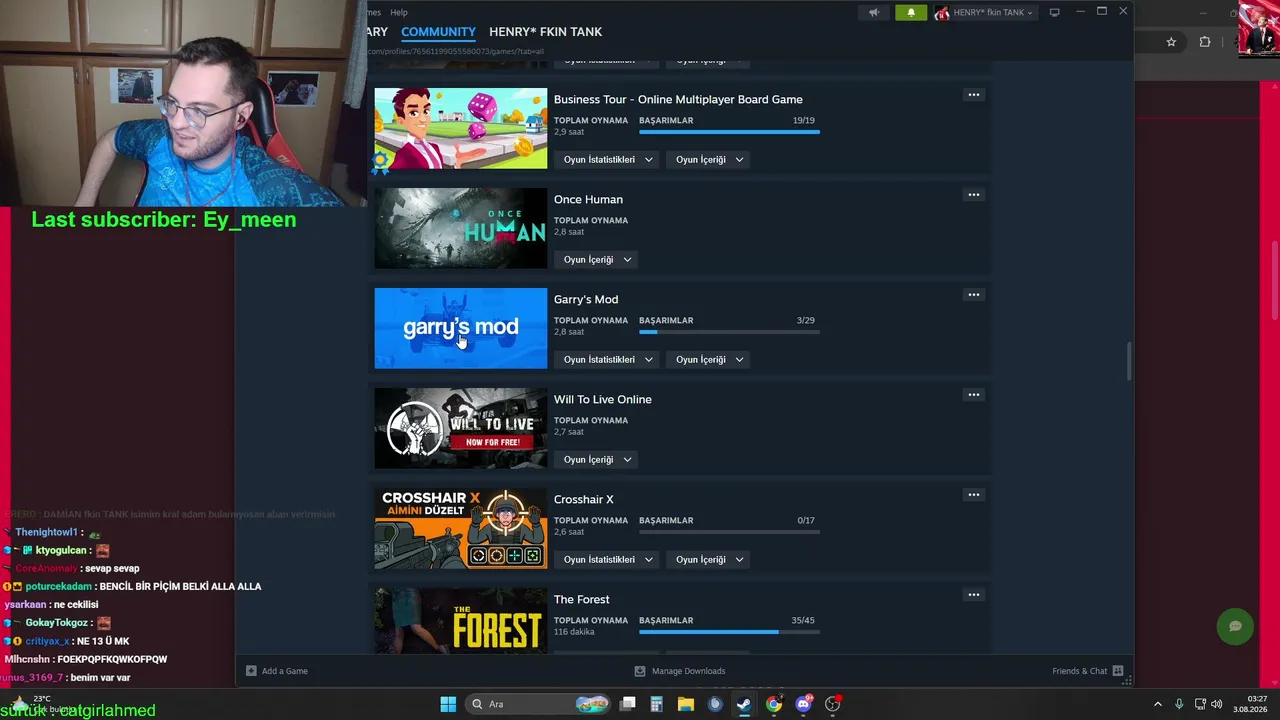Click the microphone icon in the system tray
1280x720 pixels.
point(1179,704)
